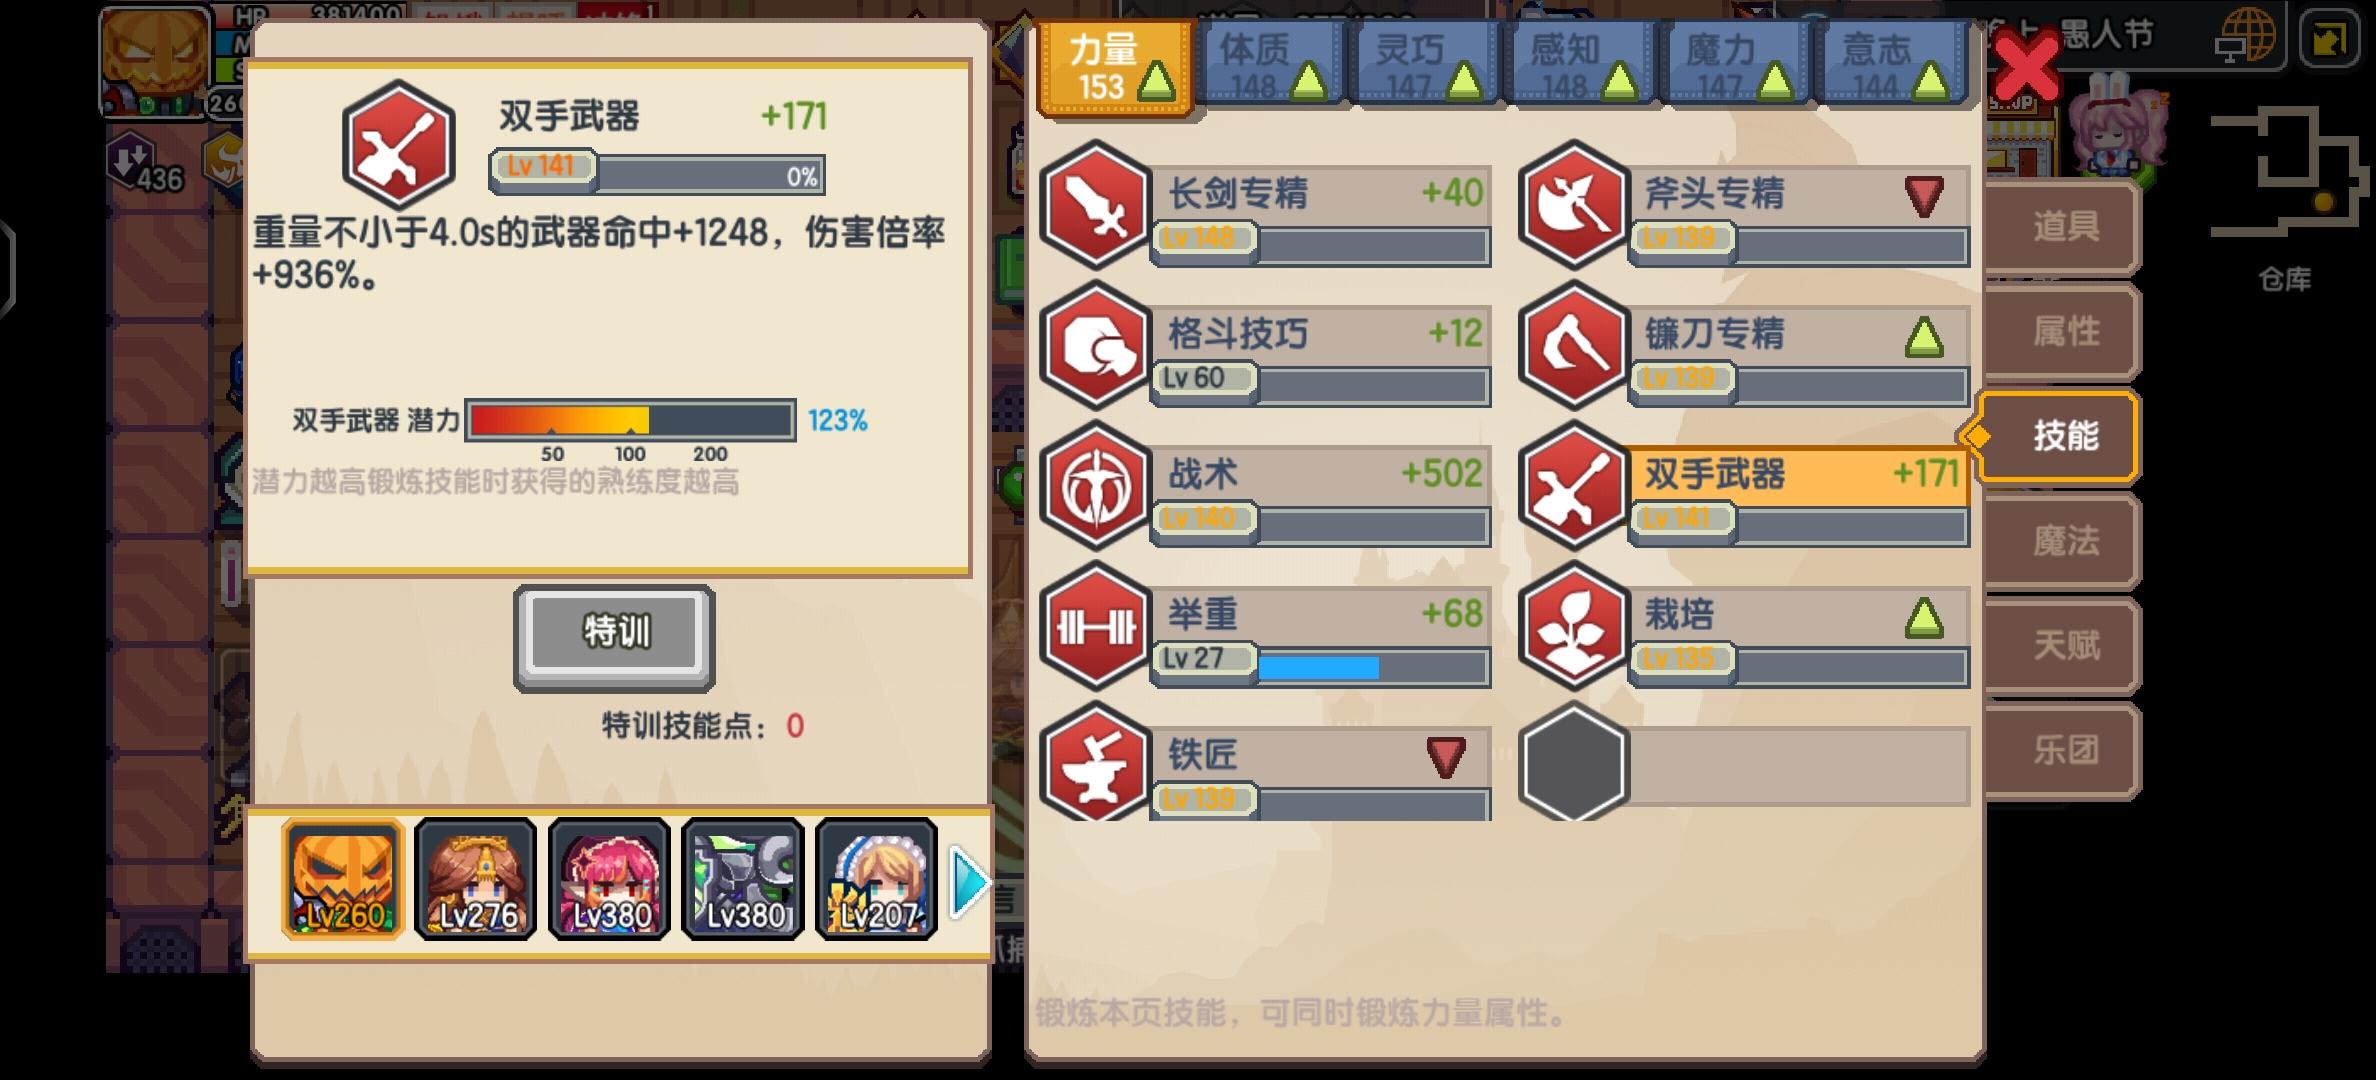Toggle the red down arrow on 斧头专精
The height and width of the screenshot is (1080, 2376).
(x=1924, y=196)
